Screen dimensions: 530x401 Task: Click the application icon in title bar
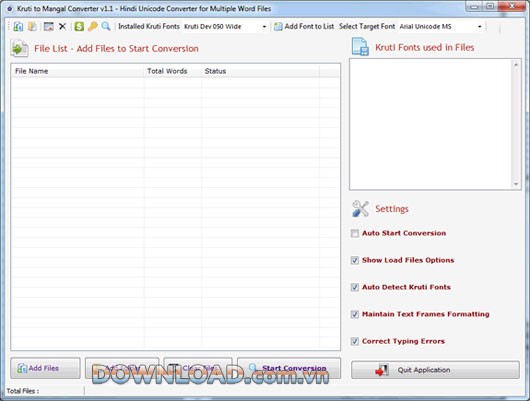pos(10,9)
